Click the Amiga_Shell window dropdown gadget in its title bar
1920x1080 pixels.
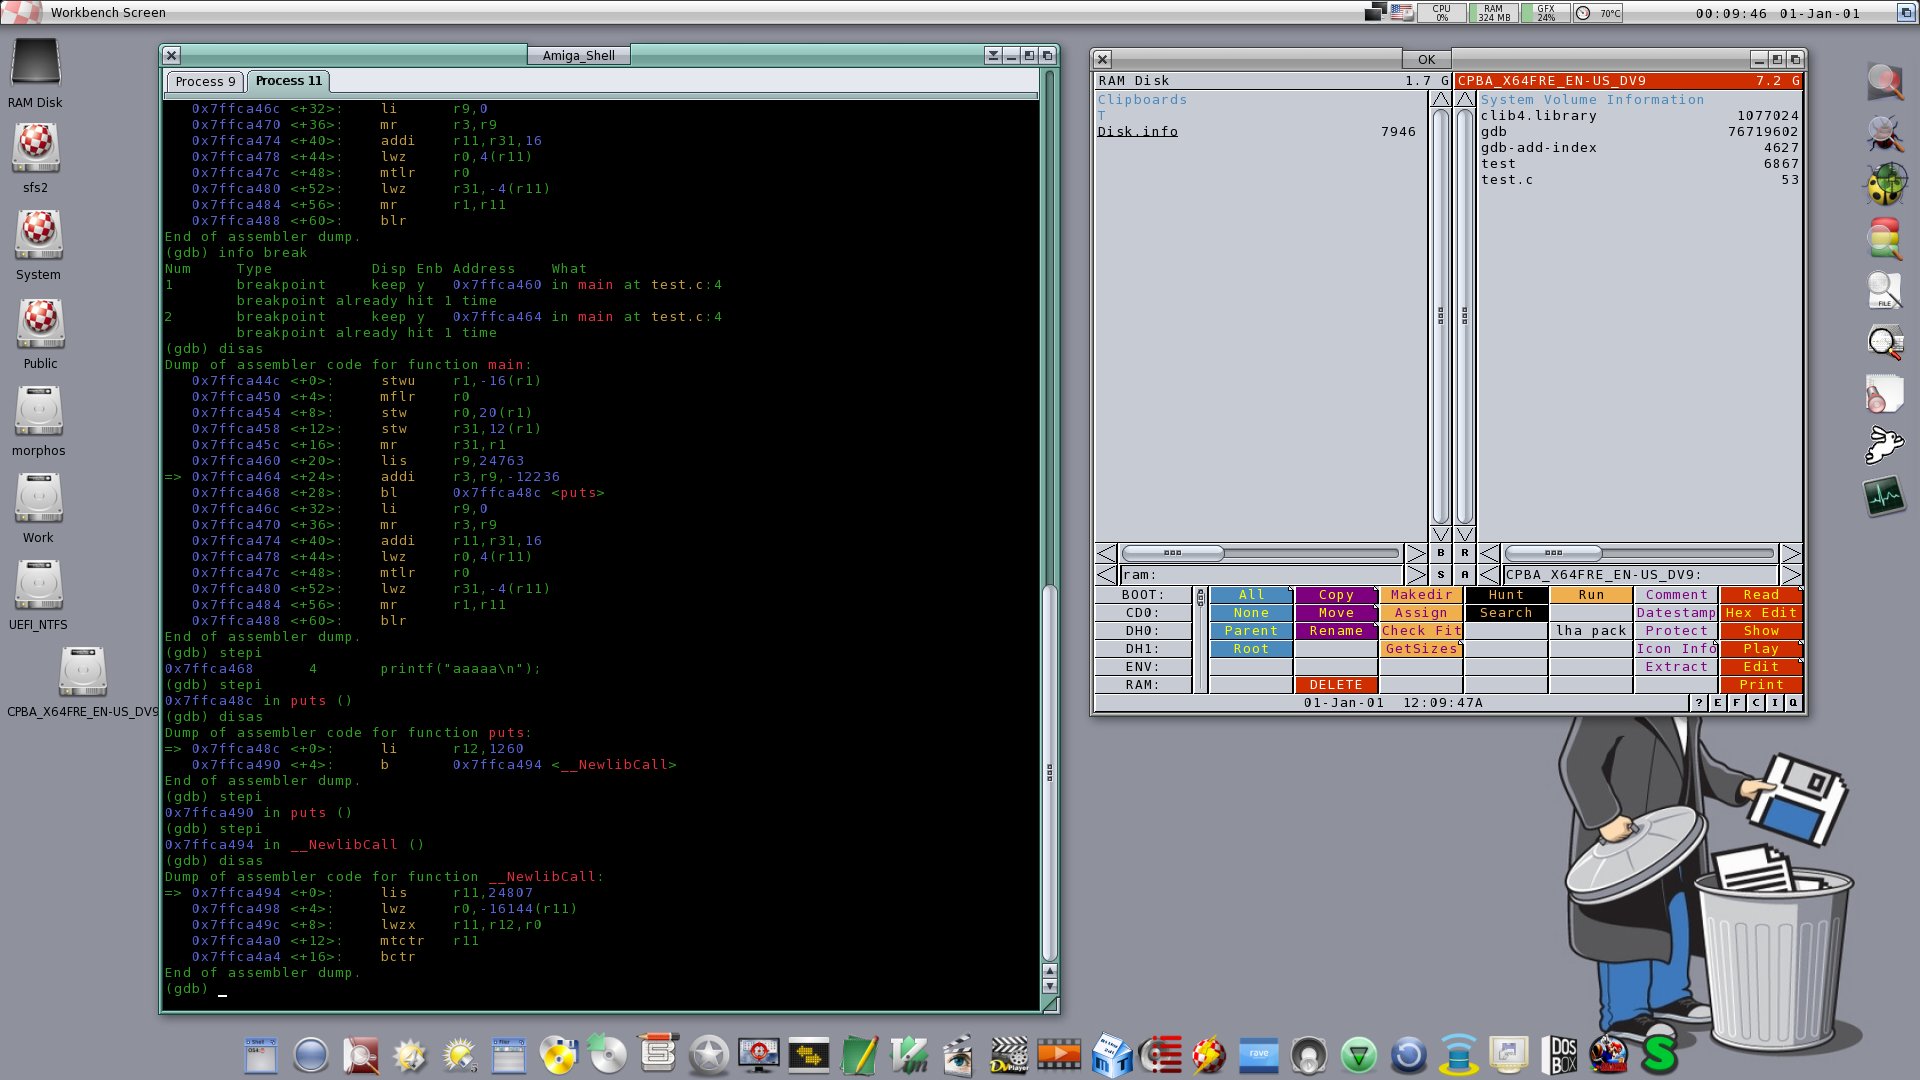point(993,56)
